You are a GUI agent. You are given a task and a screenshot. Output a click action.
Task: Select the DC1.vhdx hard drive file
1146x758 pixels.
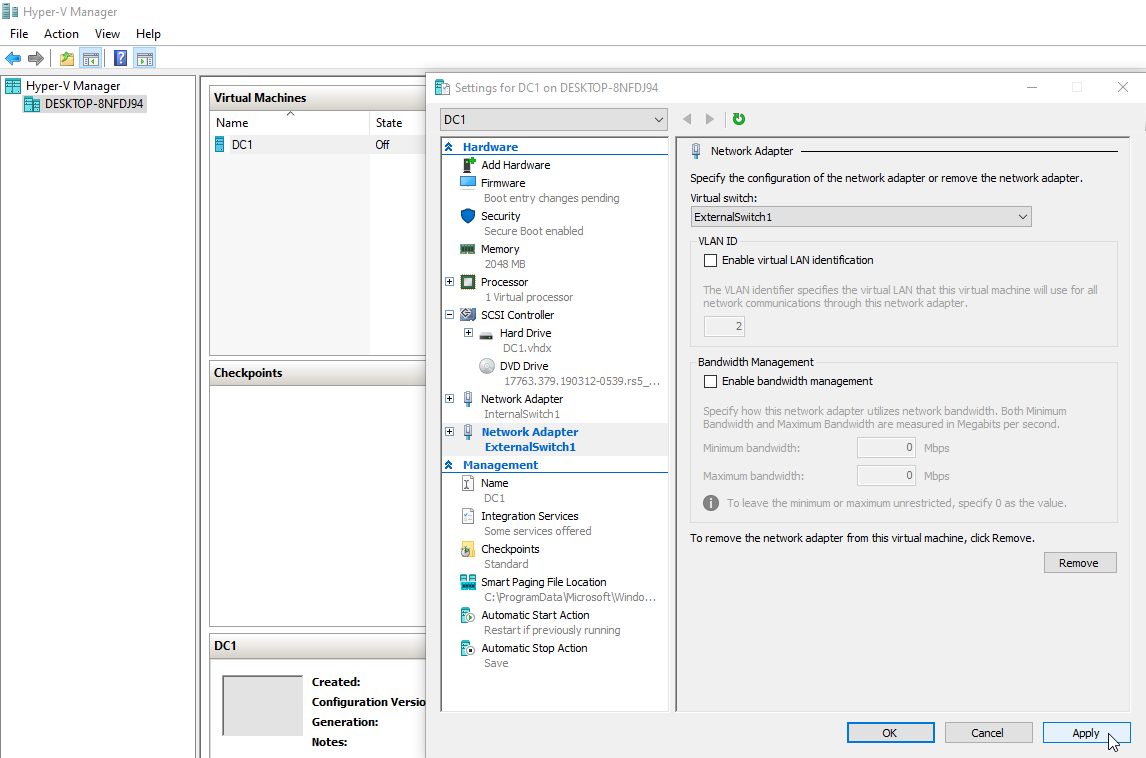pyautogui.click(x=527, y=348)
